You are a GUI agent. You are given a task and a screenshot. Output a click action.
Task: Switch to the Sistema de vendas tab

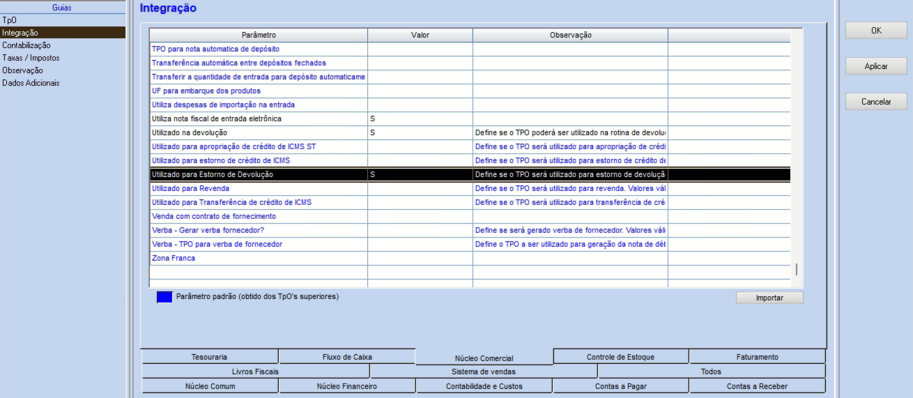483,371
